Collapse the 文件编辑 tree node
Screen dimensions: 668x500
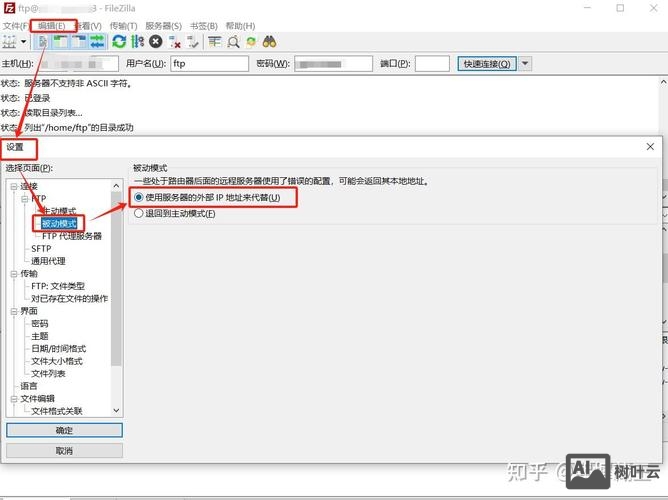point(14,399)
